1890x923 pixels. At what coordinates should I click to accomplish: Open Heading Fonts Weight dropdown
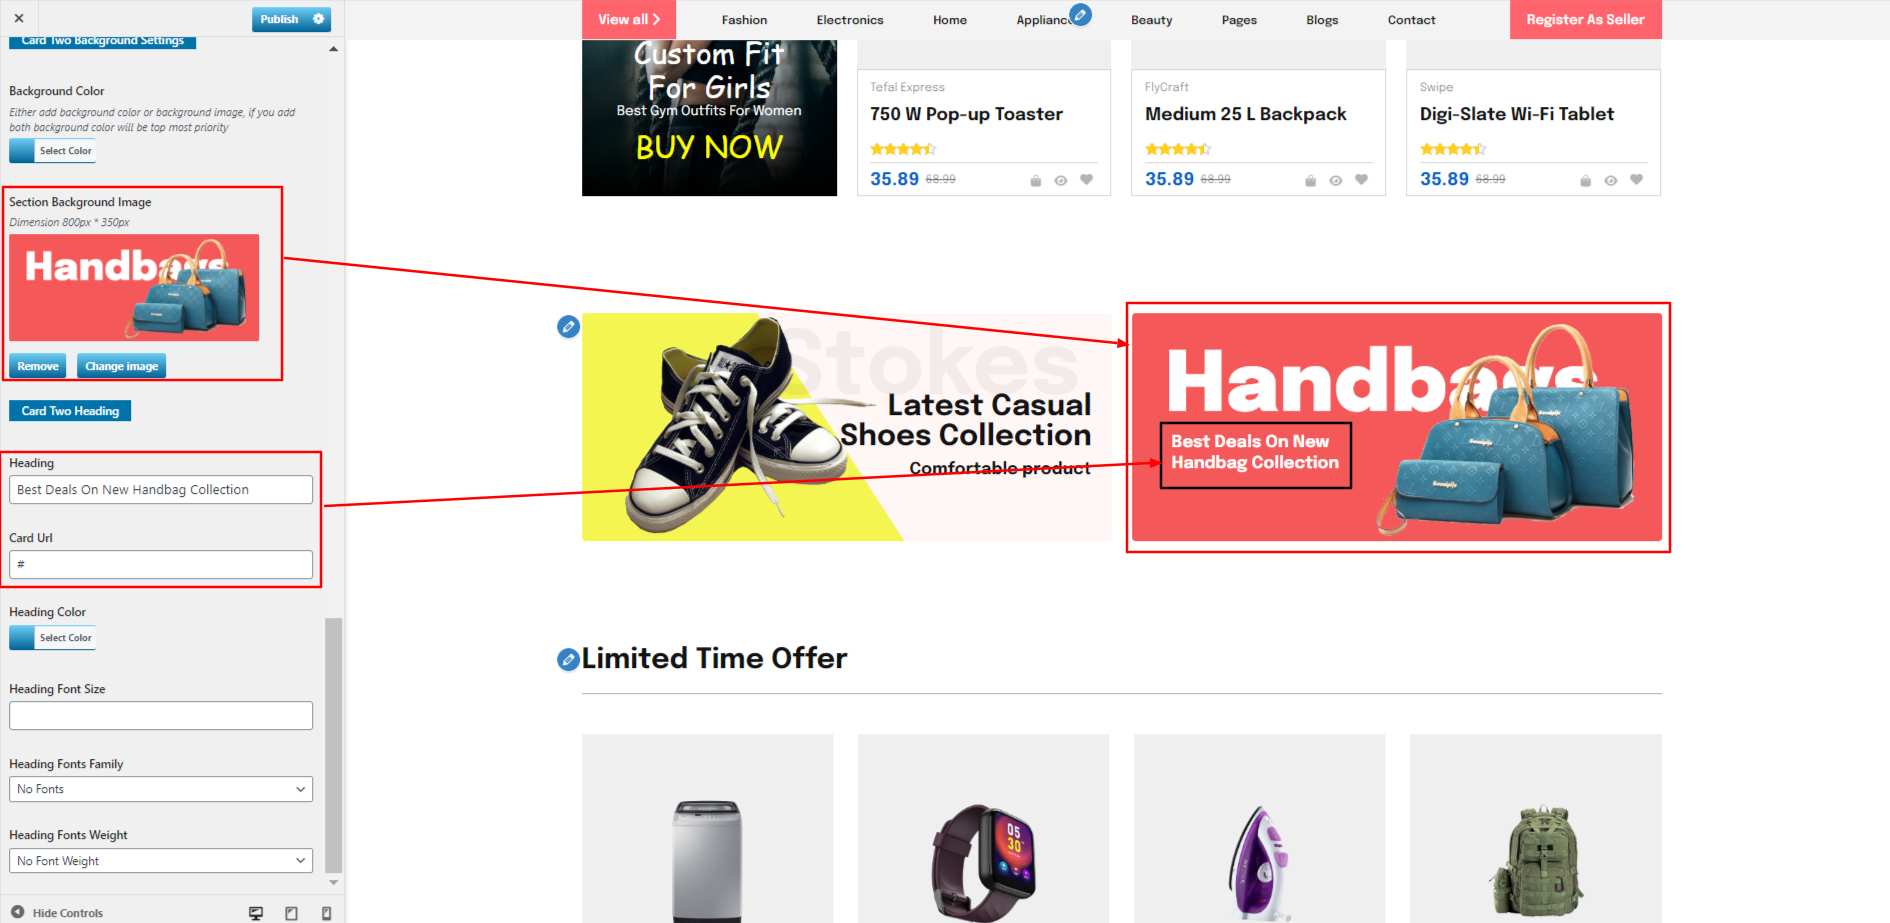(161, 861)
